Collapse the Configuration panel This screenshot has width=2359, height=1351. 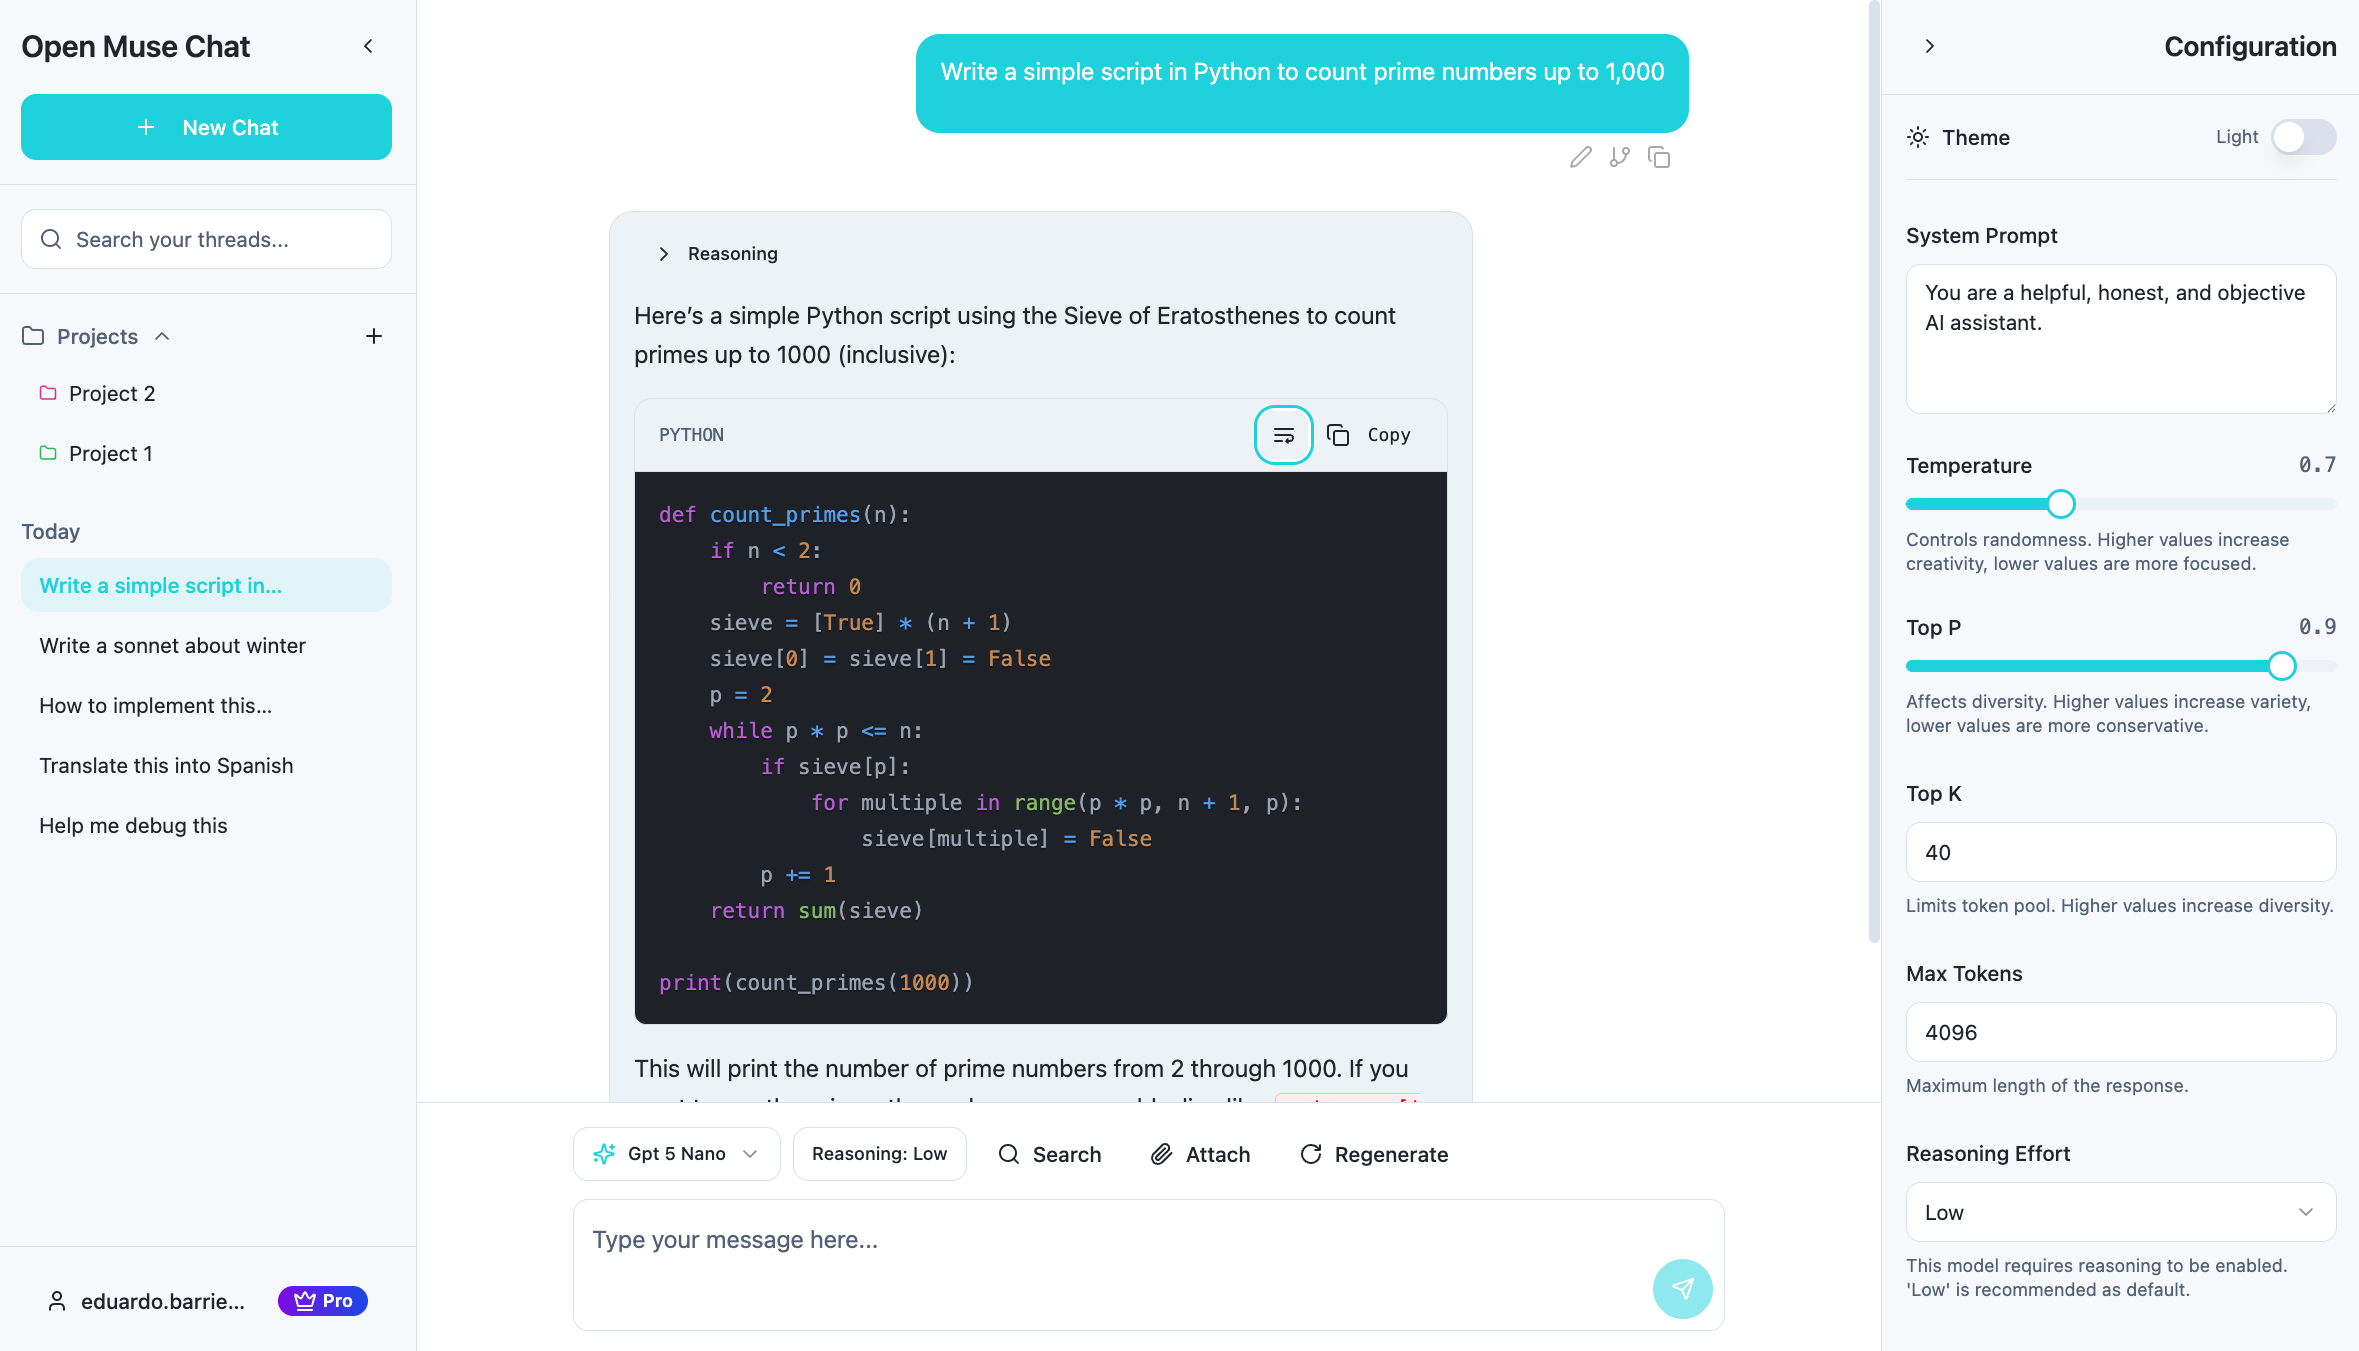pos(1931,46)
